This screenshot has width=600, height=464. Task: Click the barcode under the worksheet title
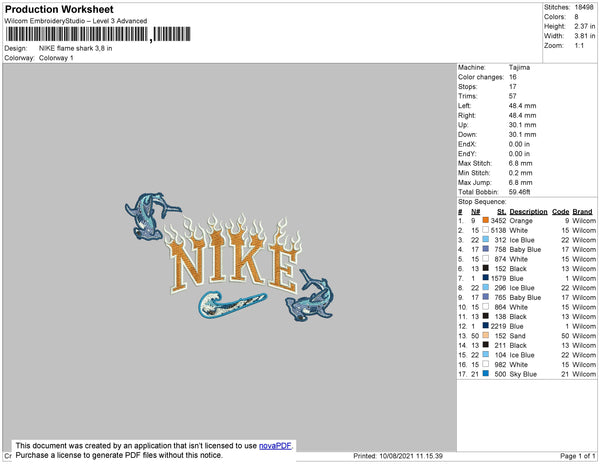pyautogui.click(x=98, y=34)
